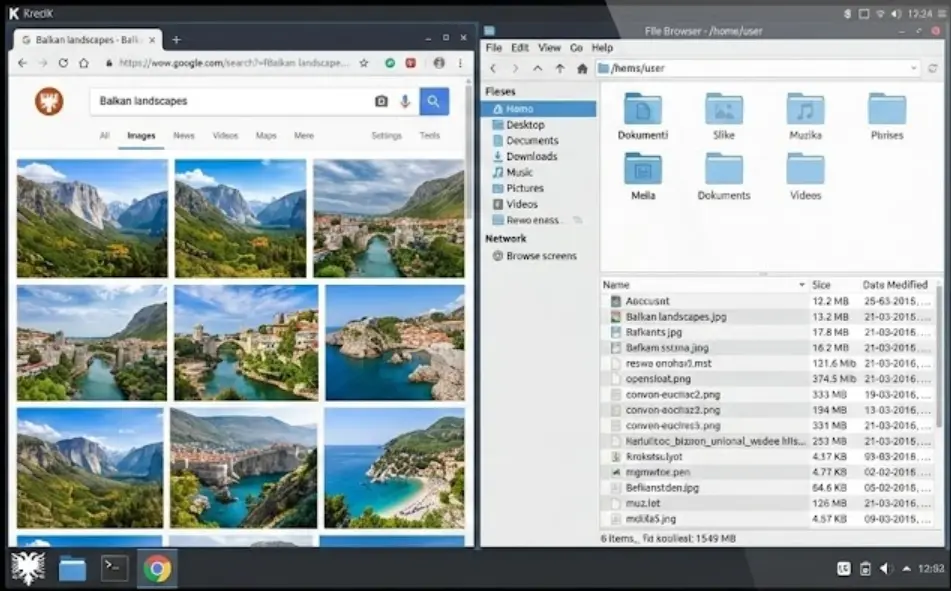Open the Muzika folder

[x=805, y=117]
